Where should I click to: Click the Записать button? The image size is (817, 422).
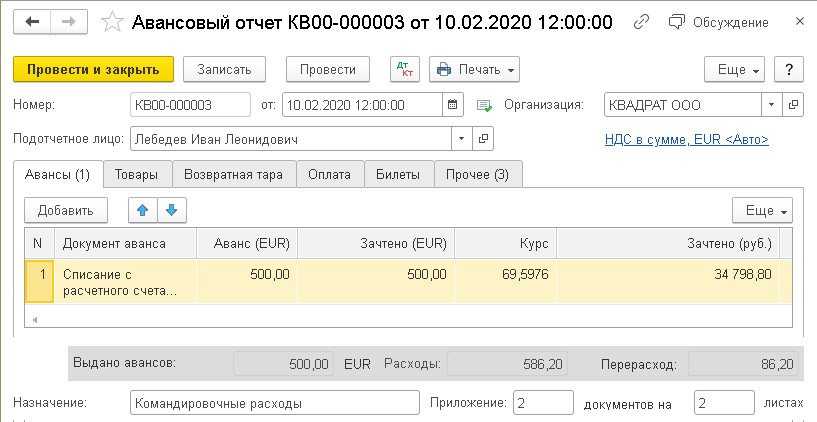tap(225, 69)
